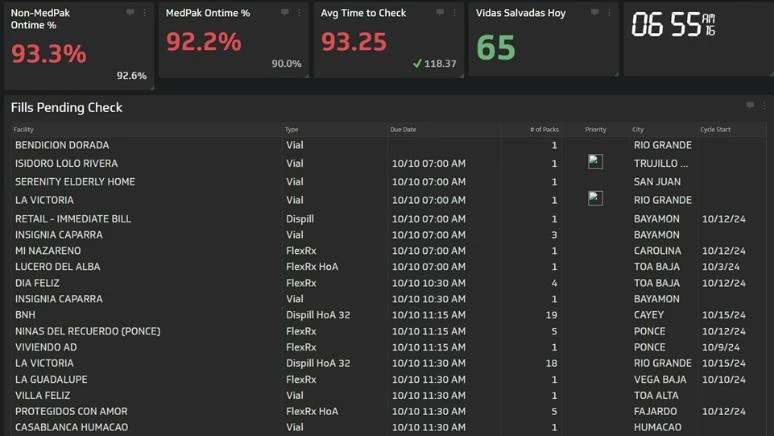Open comments on MedPak Ontime % widget

point(285,13)
